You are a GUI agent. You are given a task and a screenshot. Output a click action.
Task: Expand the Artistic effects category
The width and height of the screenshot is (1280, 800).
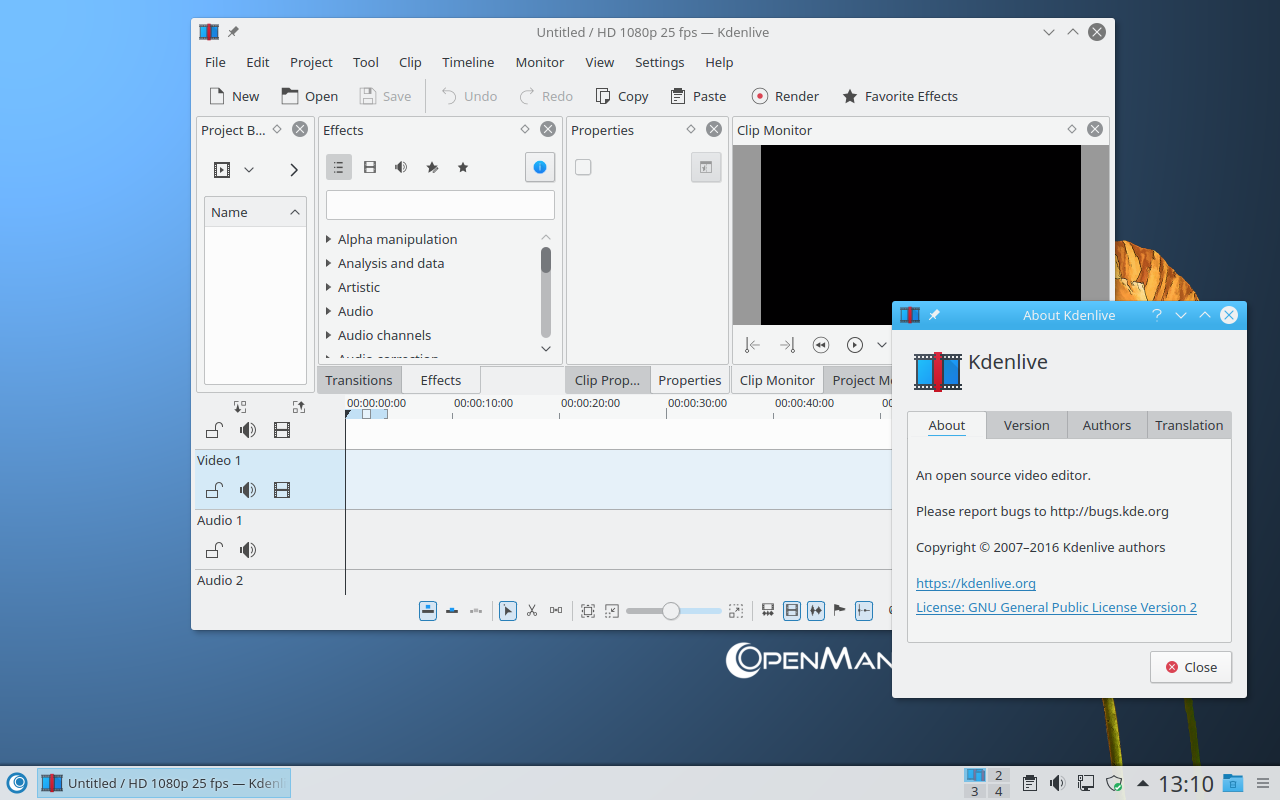(329, 287)
